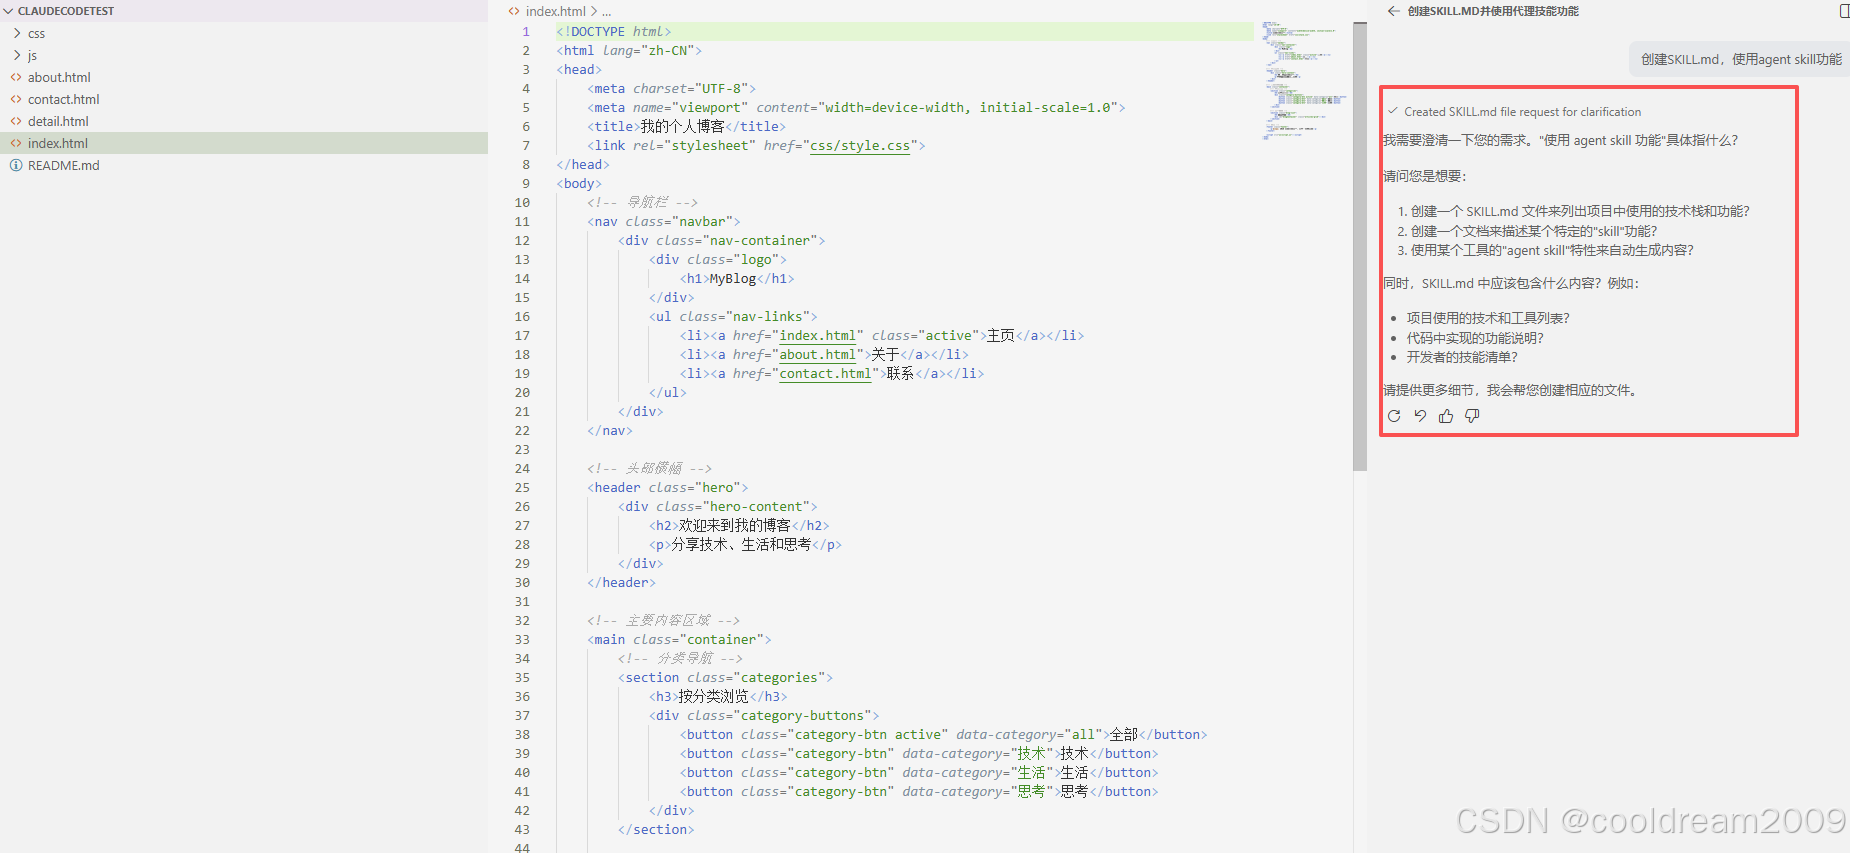Click the user message 创建SKILL.md，使用agent skill功能
The width and height of the screenshot is (1850, 853).
pyautogui.click(x=1741, y=59)
